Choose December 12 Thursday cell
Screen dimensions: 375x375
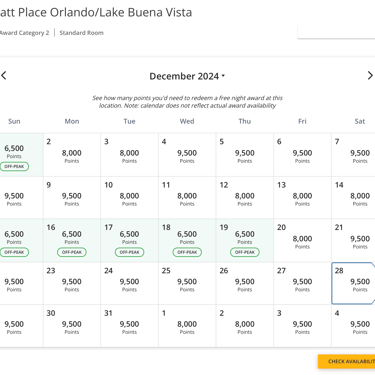pos(245,198)
